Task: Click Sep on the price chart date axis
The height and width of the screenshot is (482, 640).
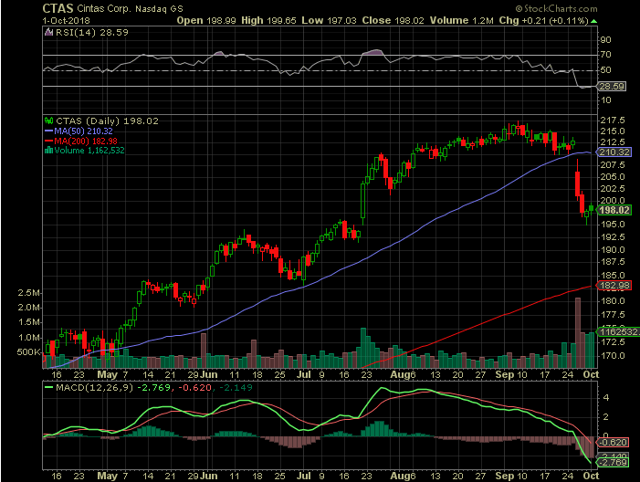Action: point(504,375)
